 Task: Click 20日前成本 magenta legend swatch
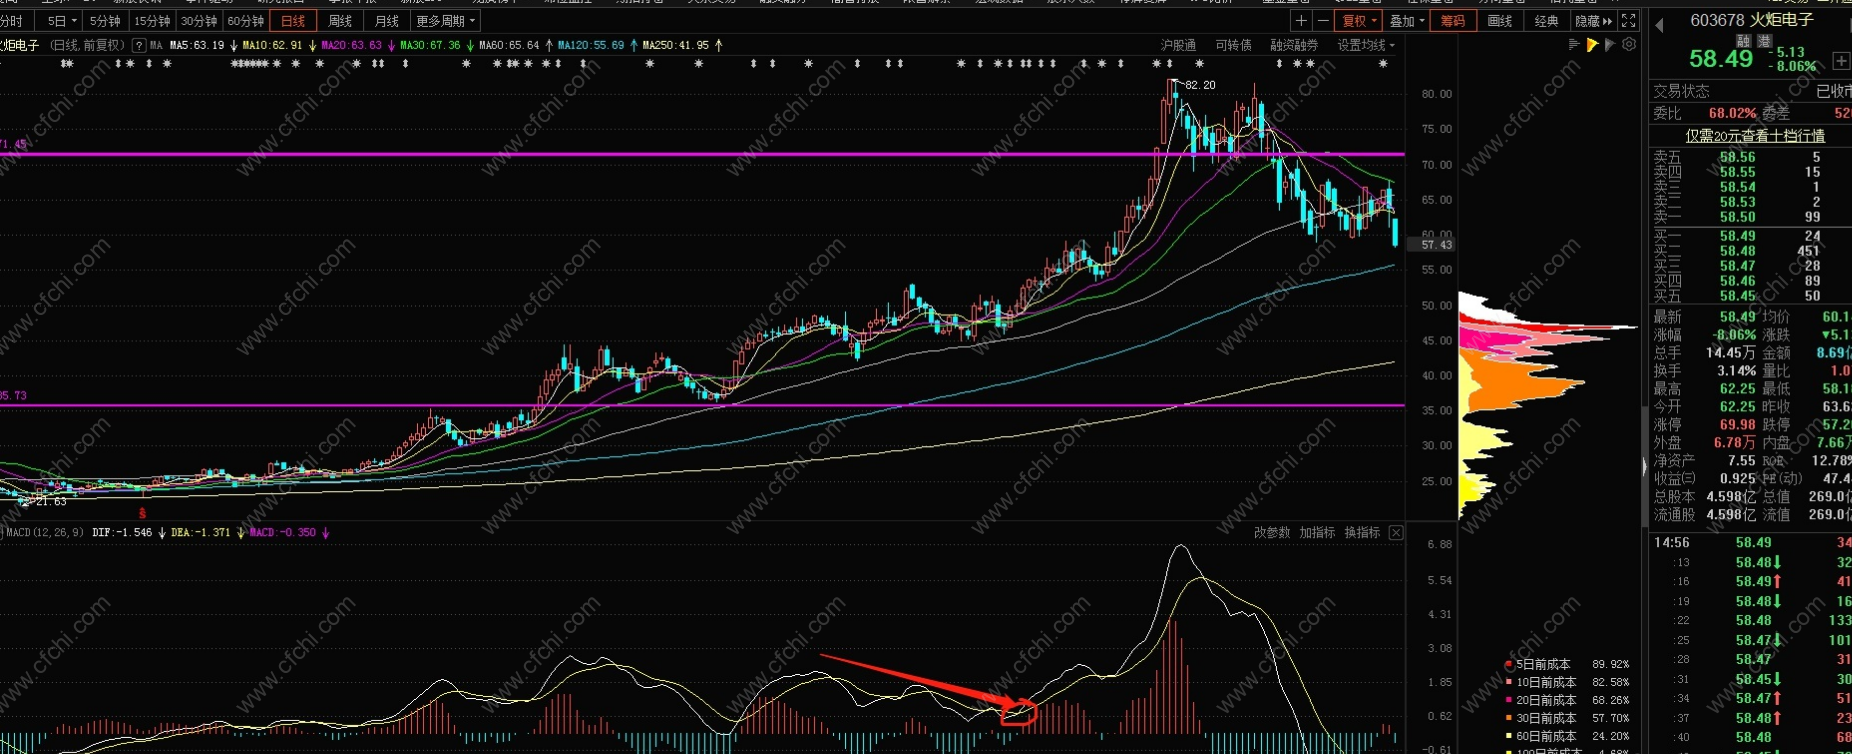point(1509,701)
